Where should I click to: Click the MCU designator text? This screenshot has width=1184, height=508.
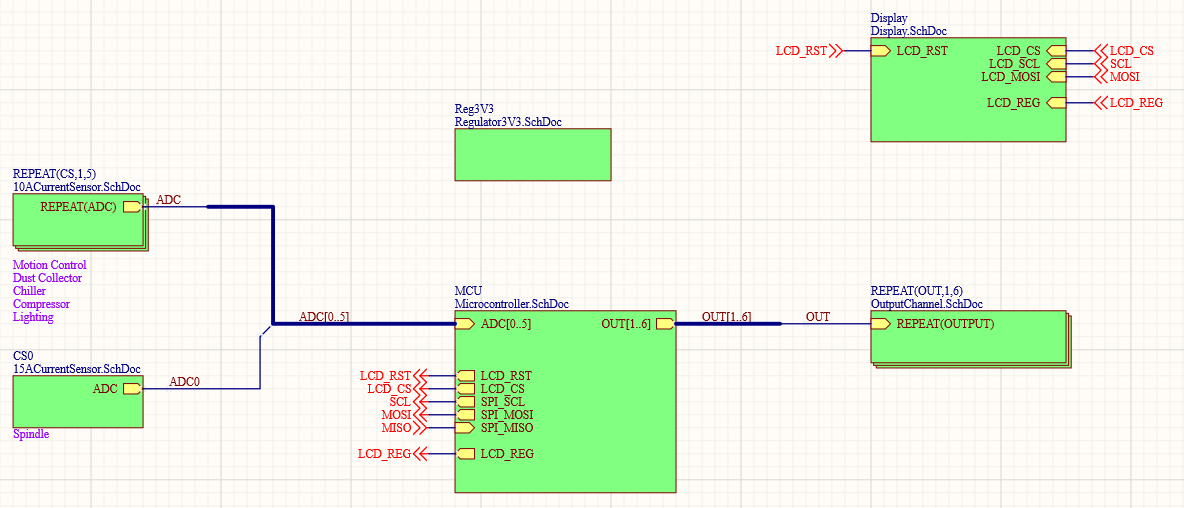(468, 291)
